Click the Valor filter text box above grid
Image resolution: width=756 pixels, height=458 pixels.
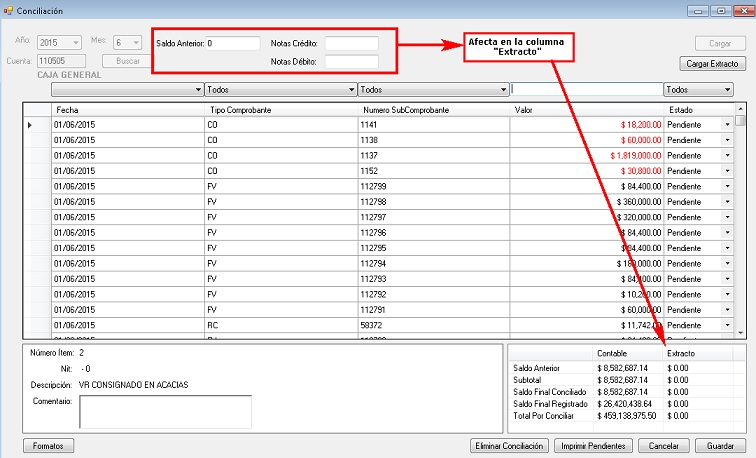[585, 89]
